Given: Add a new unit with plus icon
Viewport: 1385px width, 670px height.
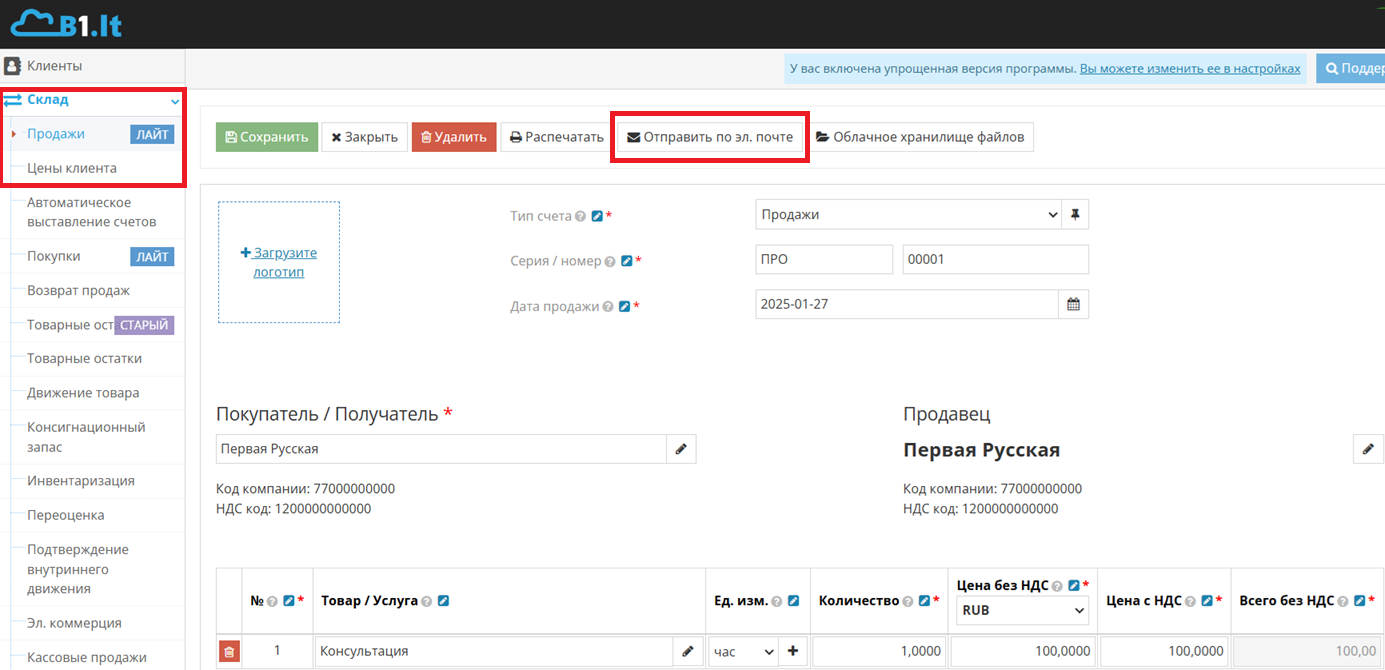Looking at the screenshot, I should (x=793, y=652).
